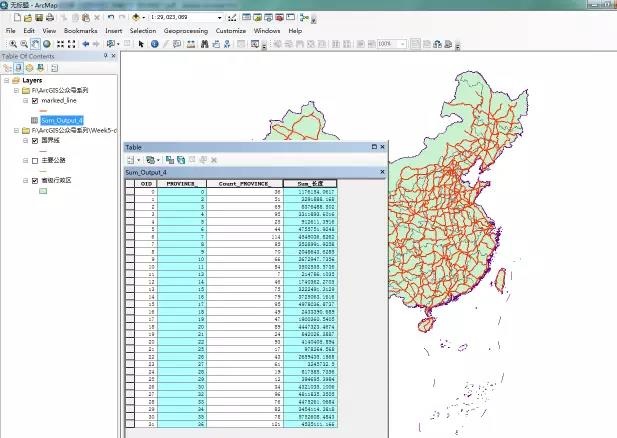Collapse the marked_line layer expander
Viewport: 617px width, 438px height.
pyautogui.click(x=26, y=101)
